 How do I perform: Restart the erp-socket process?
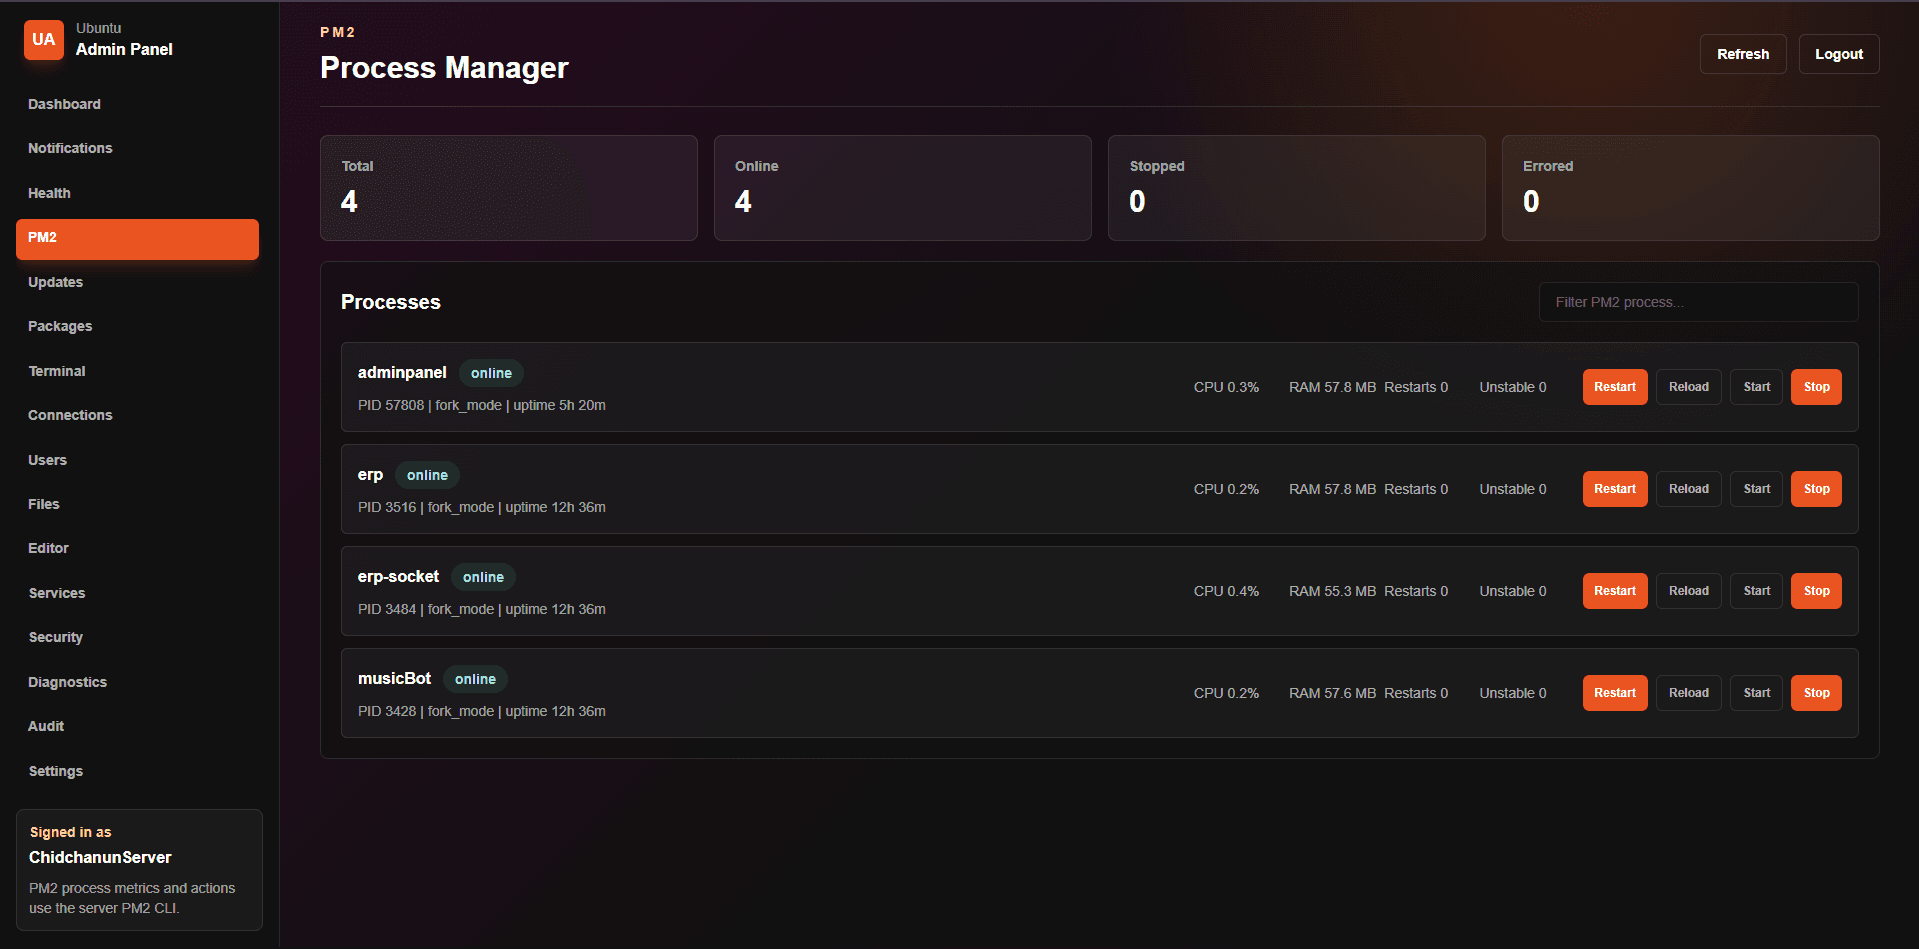[1615, 591]
